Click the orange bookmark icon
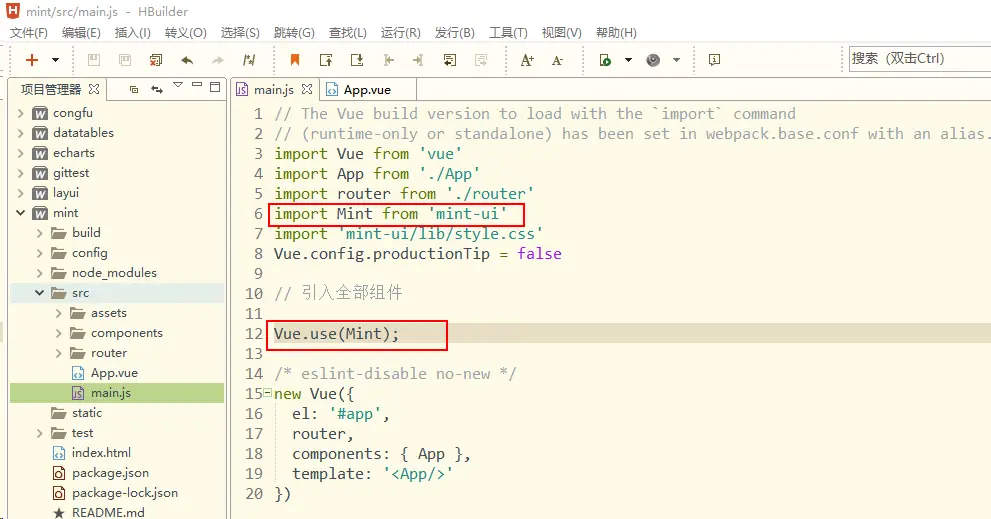The height and width of the screenshot is (519, 991). pos(295,59)
